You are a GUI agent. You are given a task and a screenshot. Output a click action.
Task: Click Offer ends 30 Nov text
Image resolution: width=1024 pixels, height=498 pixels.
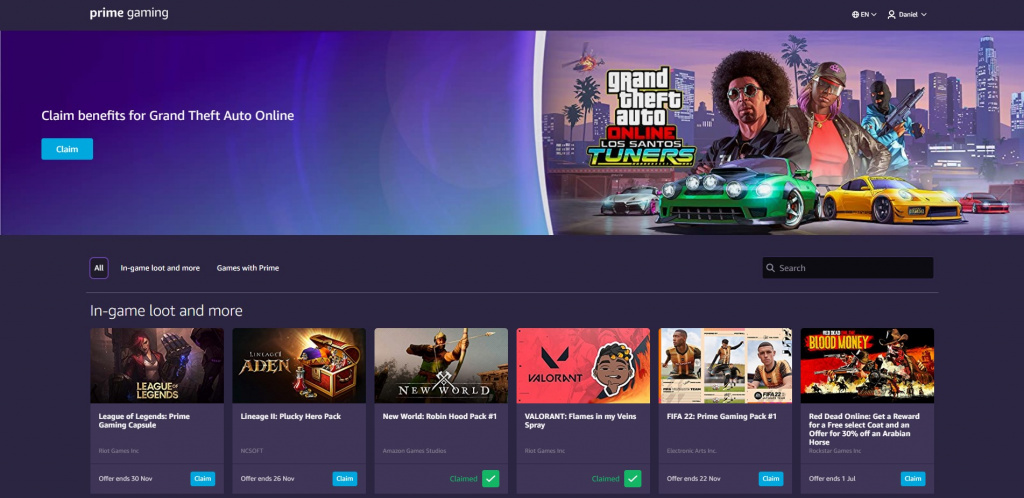(125, 478)
